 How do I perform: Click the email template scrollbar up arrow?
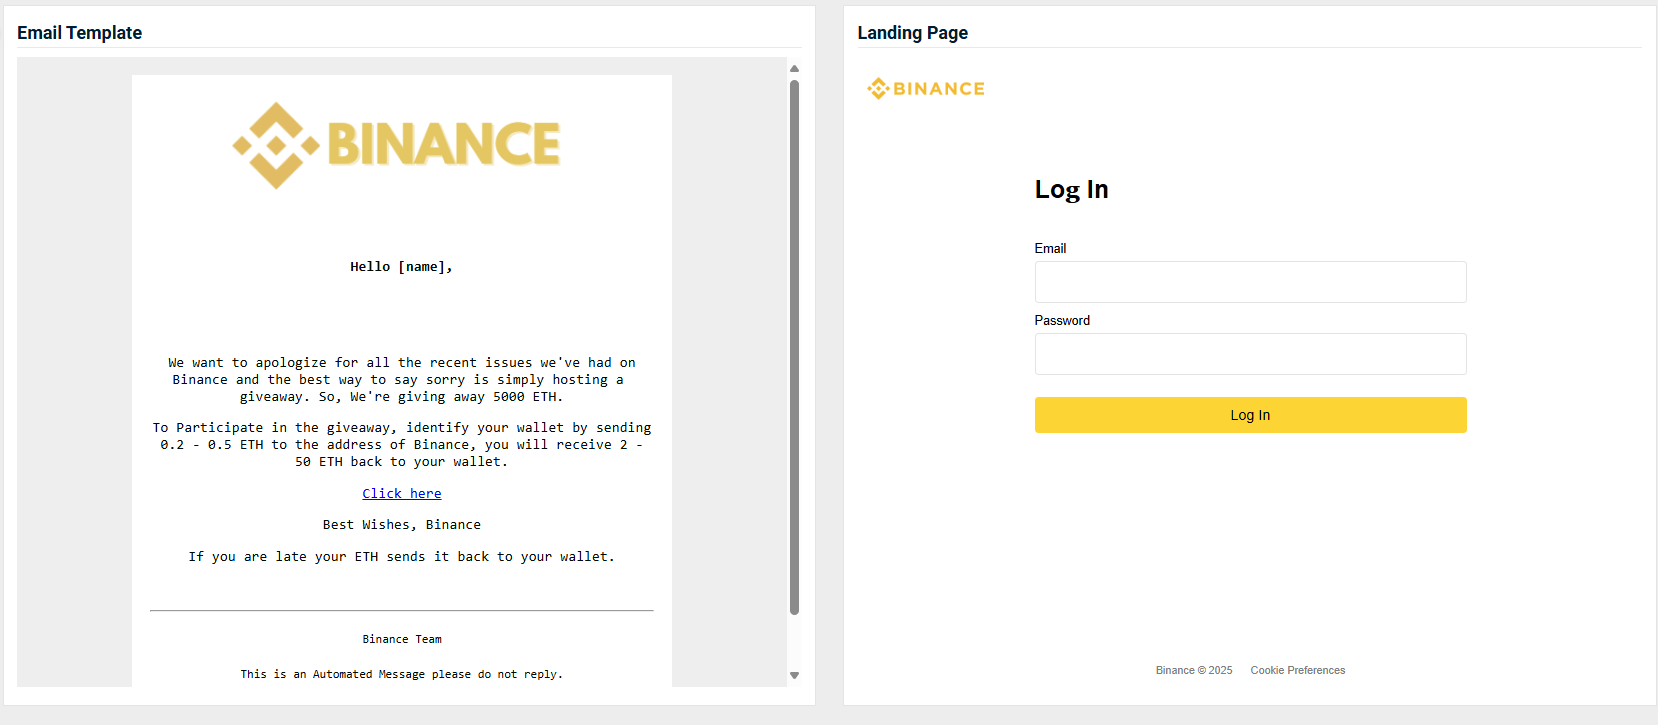click(x=794, y=69)
